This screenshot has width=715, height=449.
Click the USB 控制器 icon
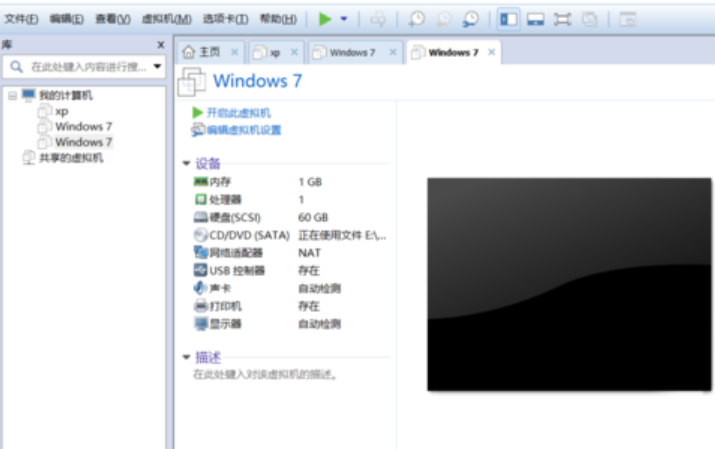[201, 270]
